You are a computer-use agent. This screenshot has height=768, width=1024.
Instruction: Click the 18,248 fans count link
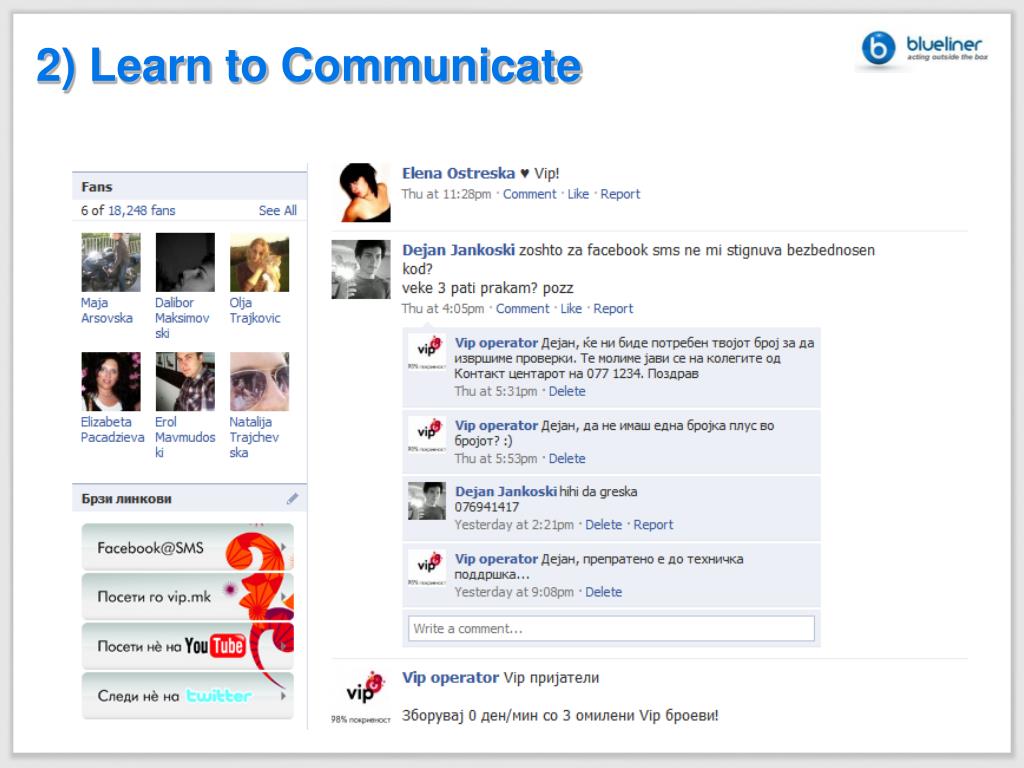click(142, 210)
